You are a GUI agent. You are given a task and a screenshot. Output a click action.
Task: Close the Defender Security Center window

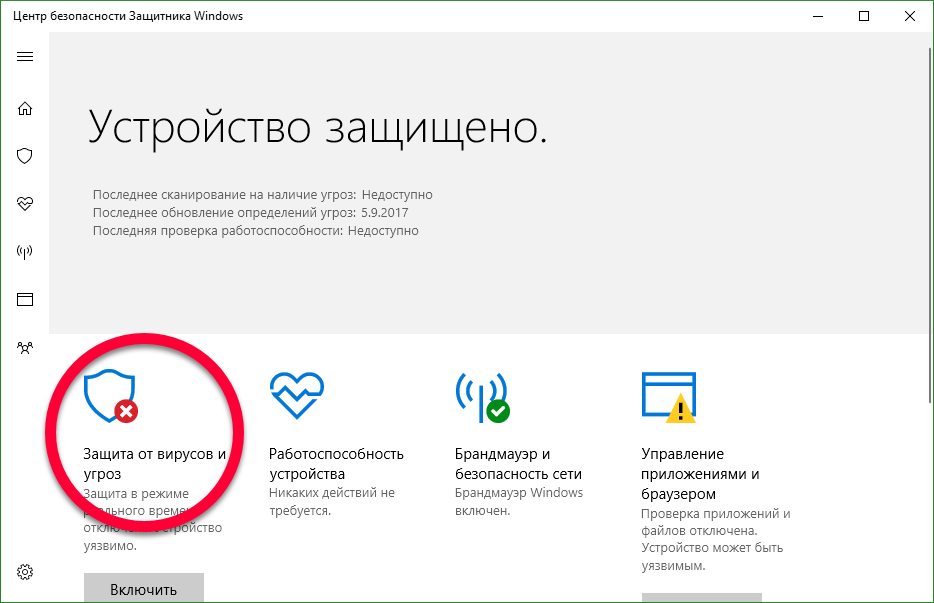tap(910, 16)
